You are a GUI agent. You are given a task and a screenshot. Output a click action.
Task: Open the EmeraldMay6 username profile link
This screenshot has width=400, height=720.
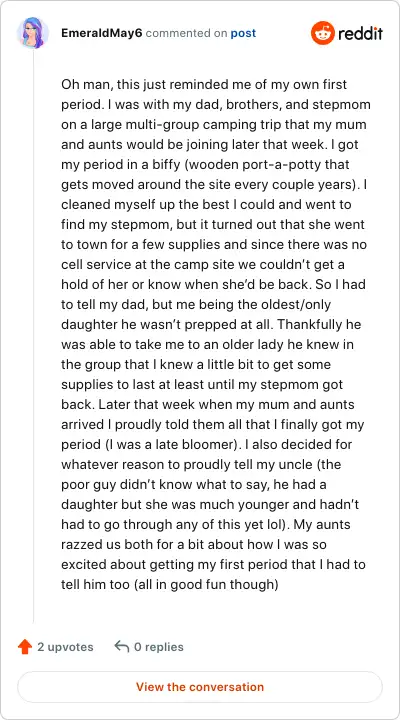[101, 33]
